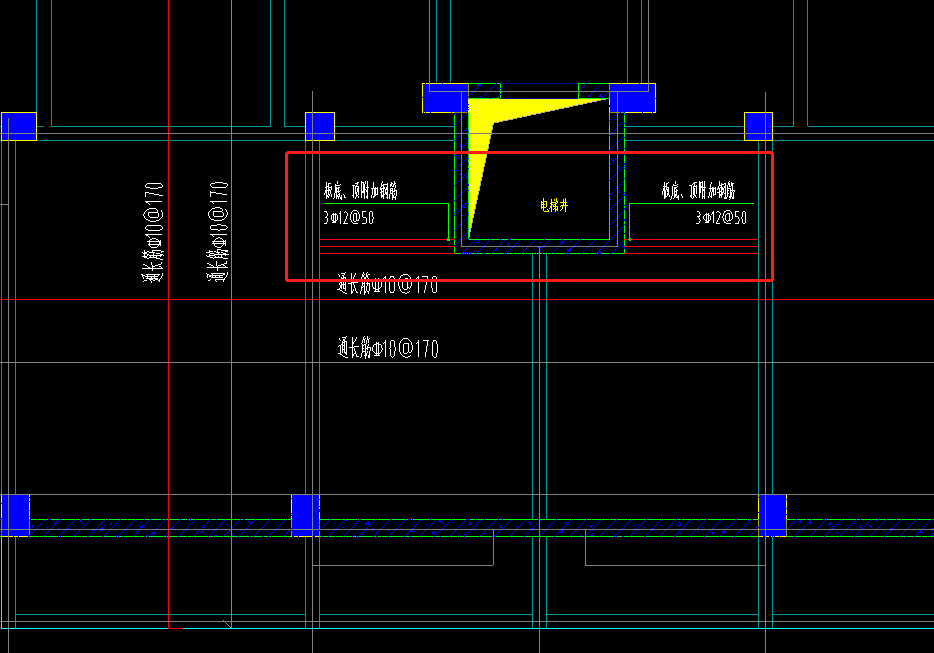Select the yellow 电梯井 elevator shaft label
Viewport: 934px width, 653px height.
tap(554, 206)
